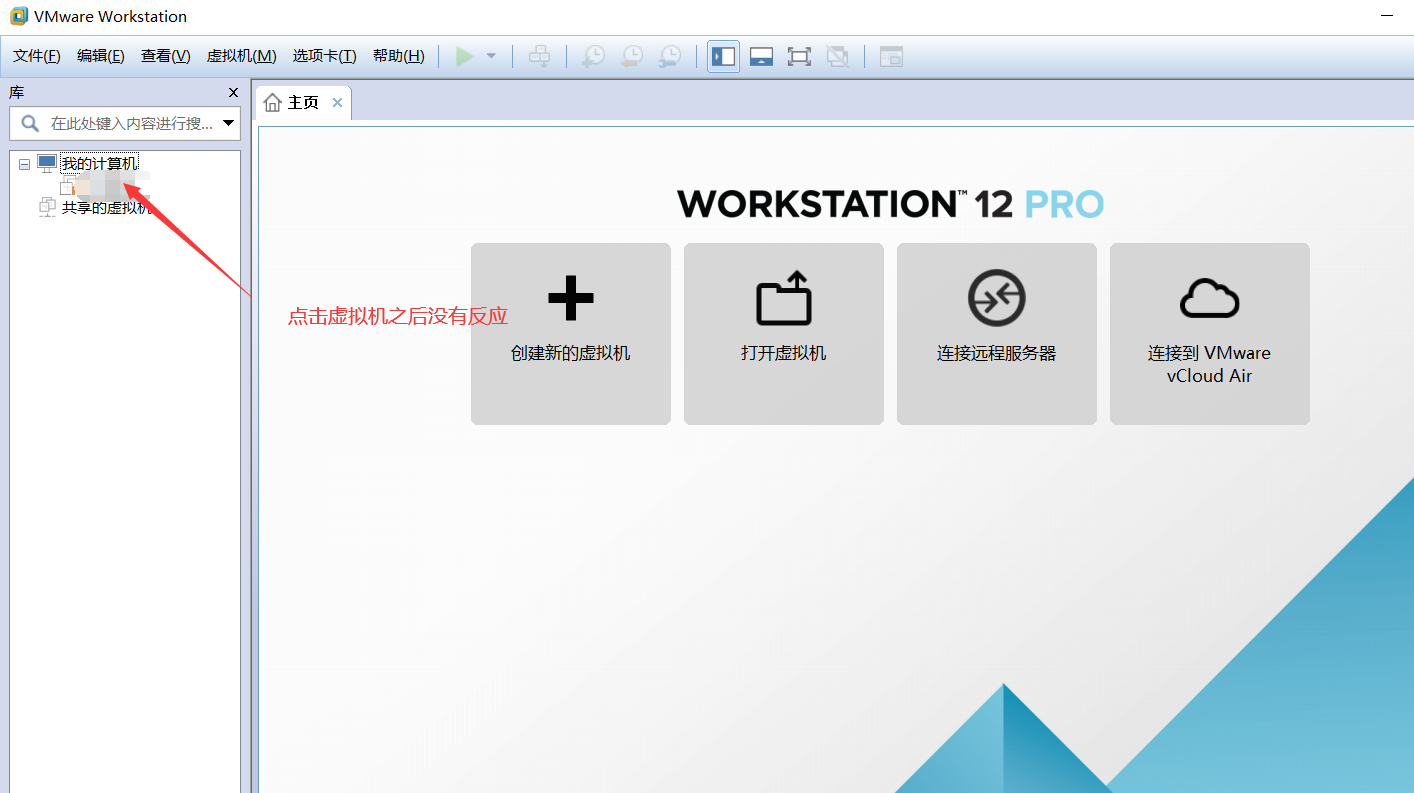
Task: Close the 库 library panel
Action: (x=234, y=93)
